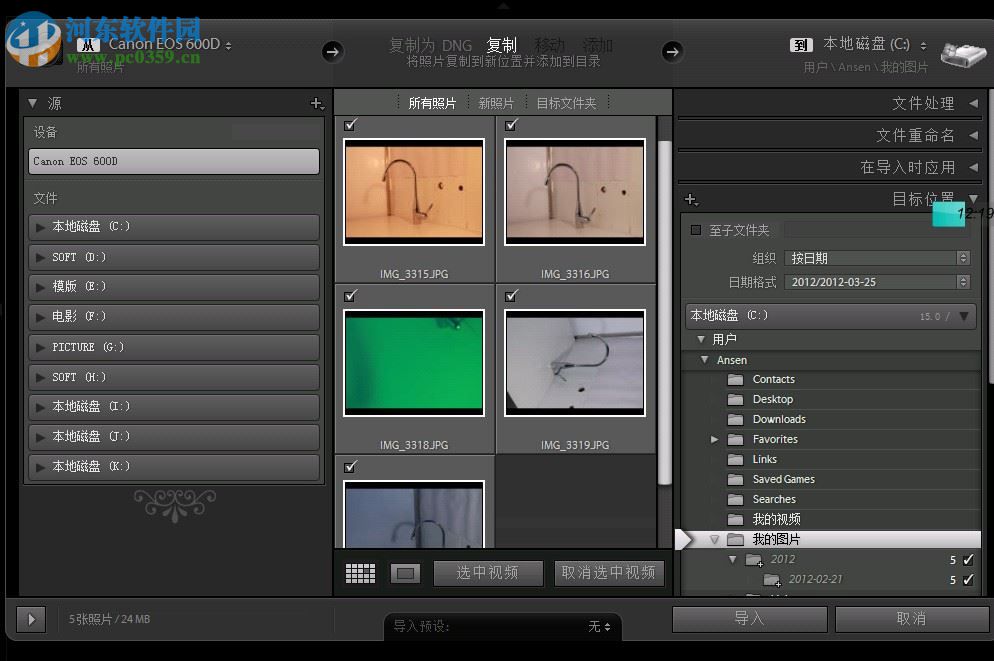Switch to the 目标文件夹 tab

point(567,102)
